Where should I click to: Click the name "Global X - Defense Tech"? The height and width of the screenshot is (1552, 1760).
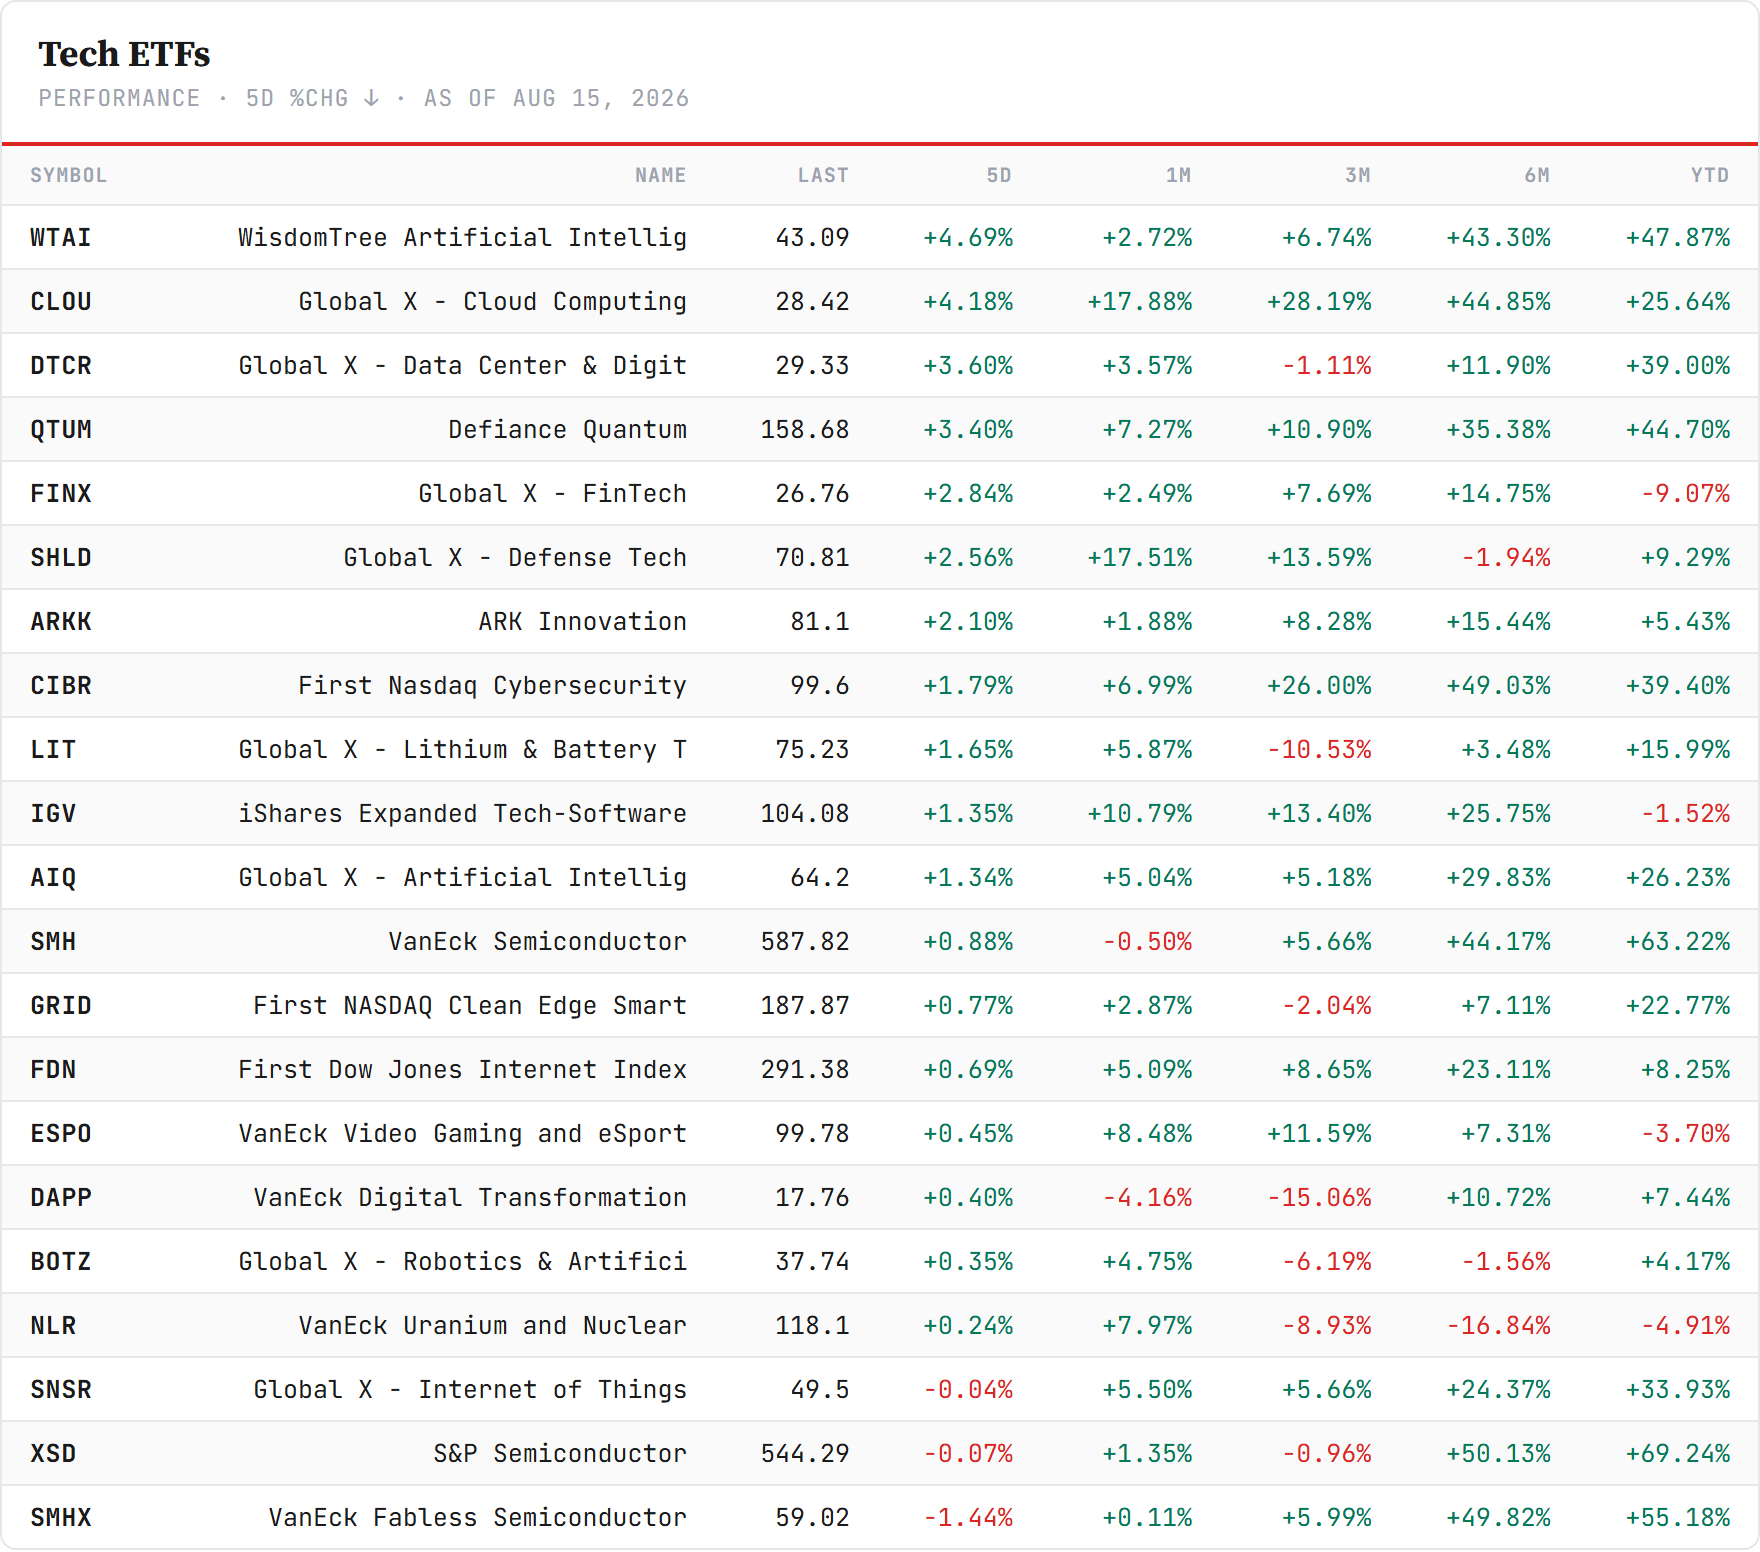[x=515, y=558]
